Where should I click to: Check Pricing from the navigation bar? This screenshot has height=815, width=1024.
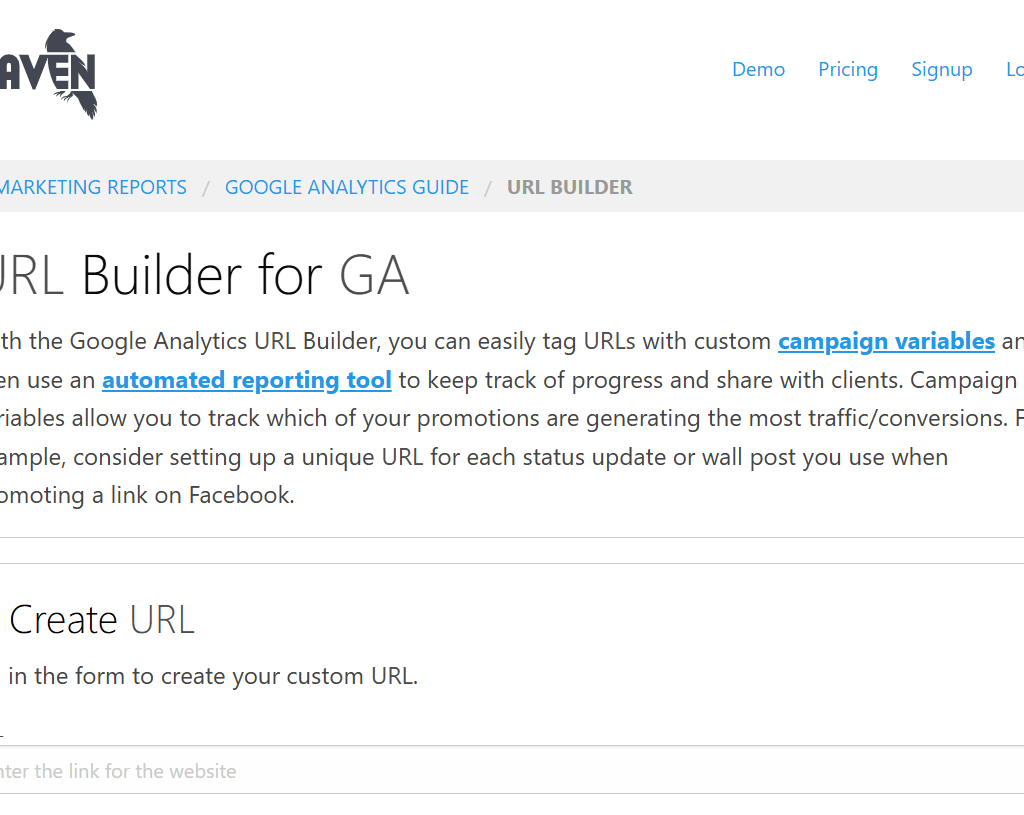point(847,69)
